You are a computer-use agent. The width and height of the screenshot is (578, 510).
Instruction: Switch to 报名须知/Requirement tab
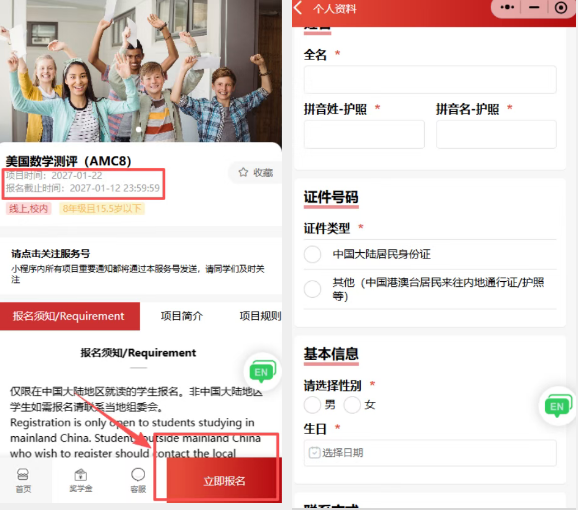70,316
